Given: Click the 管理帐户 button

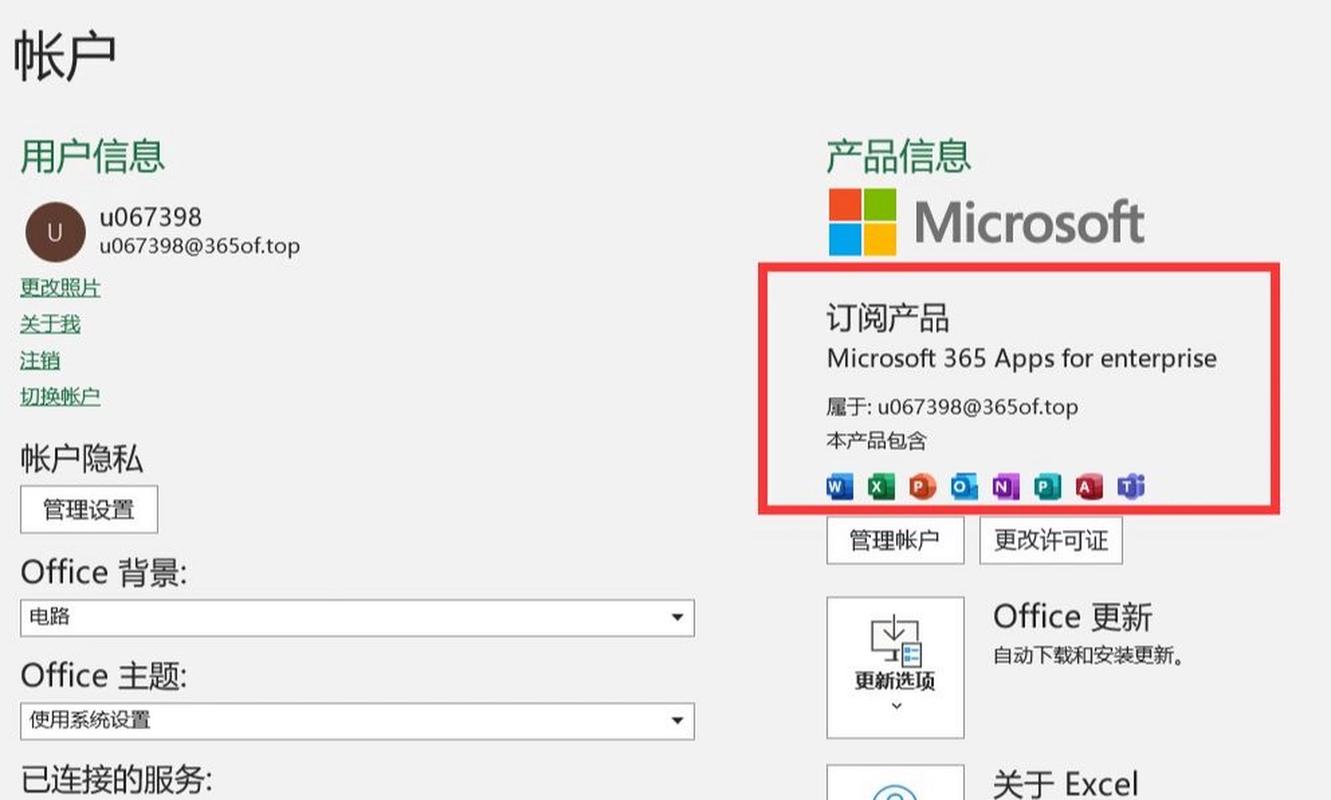Looking at the screenshot, I should [x=895, y=541].
